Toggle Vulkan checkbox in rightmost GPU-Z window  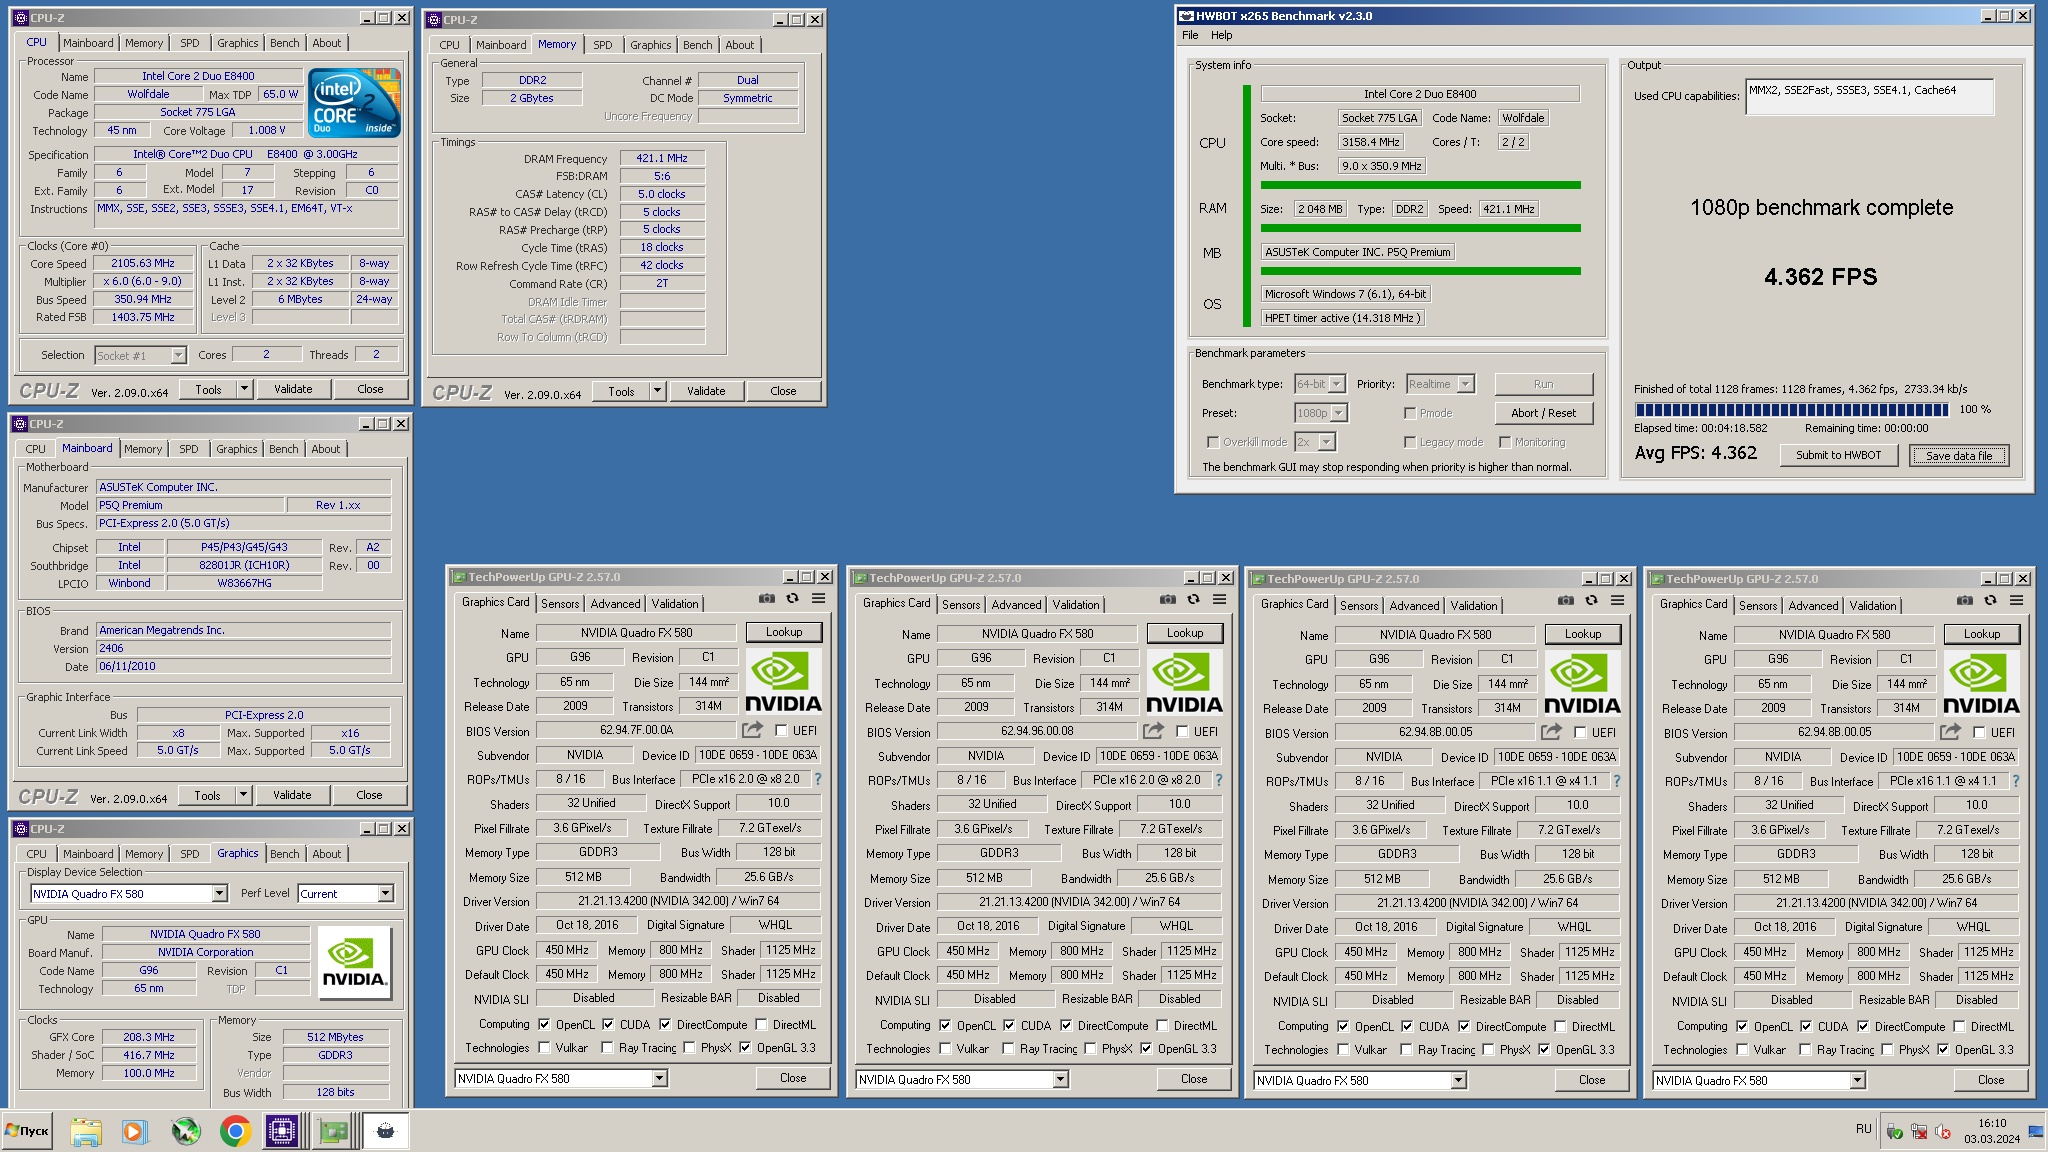(x=1742, y=1049)
